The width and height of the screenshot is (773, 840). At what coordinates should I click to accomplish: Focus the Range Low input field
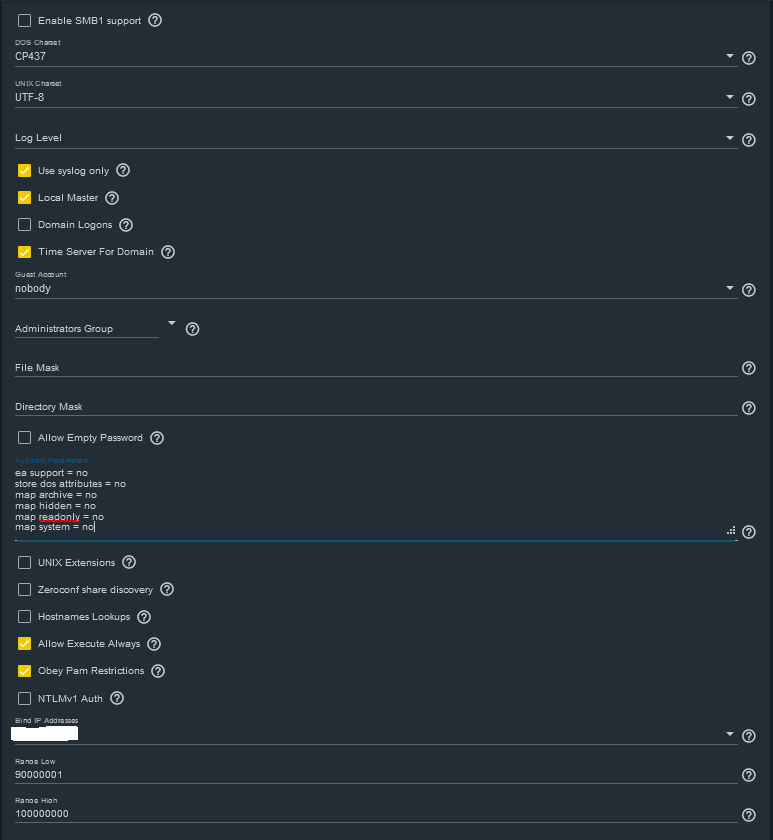[x=376, y=775]
